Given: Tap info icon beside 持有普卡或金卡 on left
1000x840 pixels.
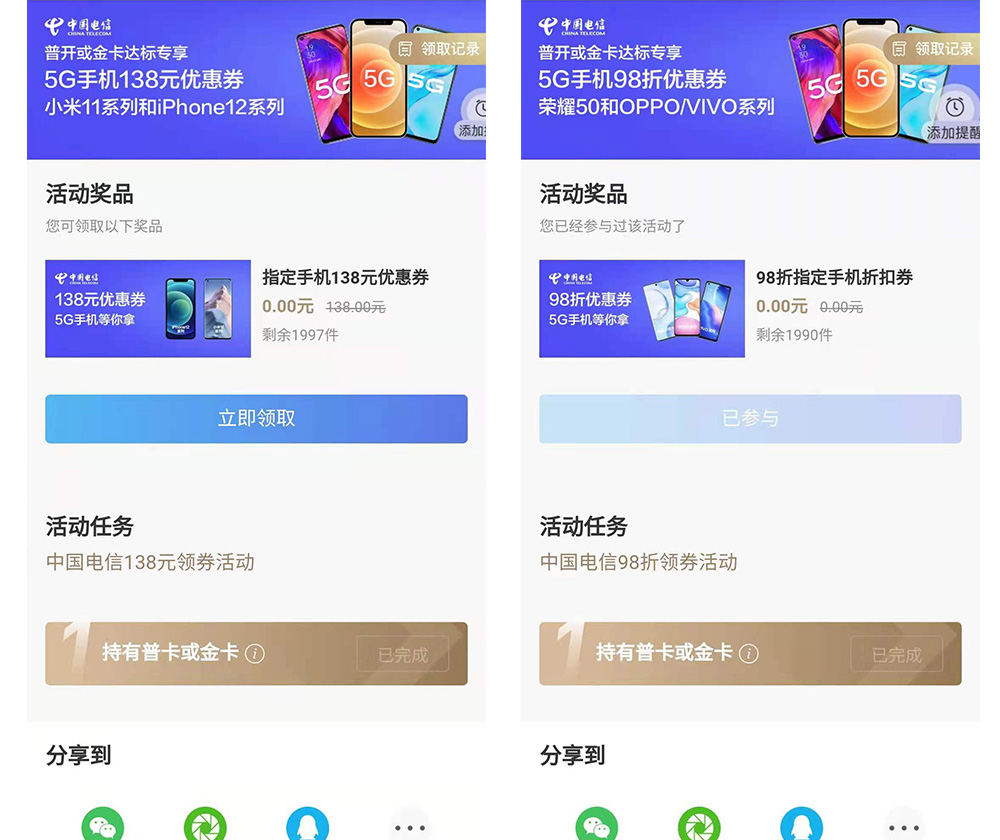Looking at the screenshot, I should 254,654.
